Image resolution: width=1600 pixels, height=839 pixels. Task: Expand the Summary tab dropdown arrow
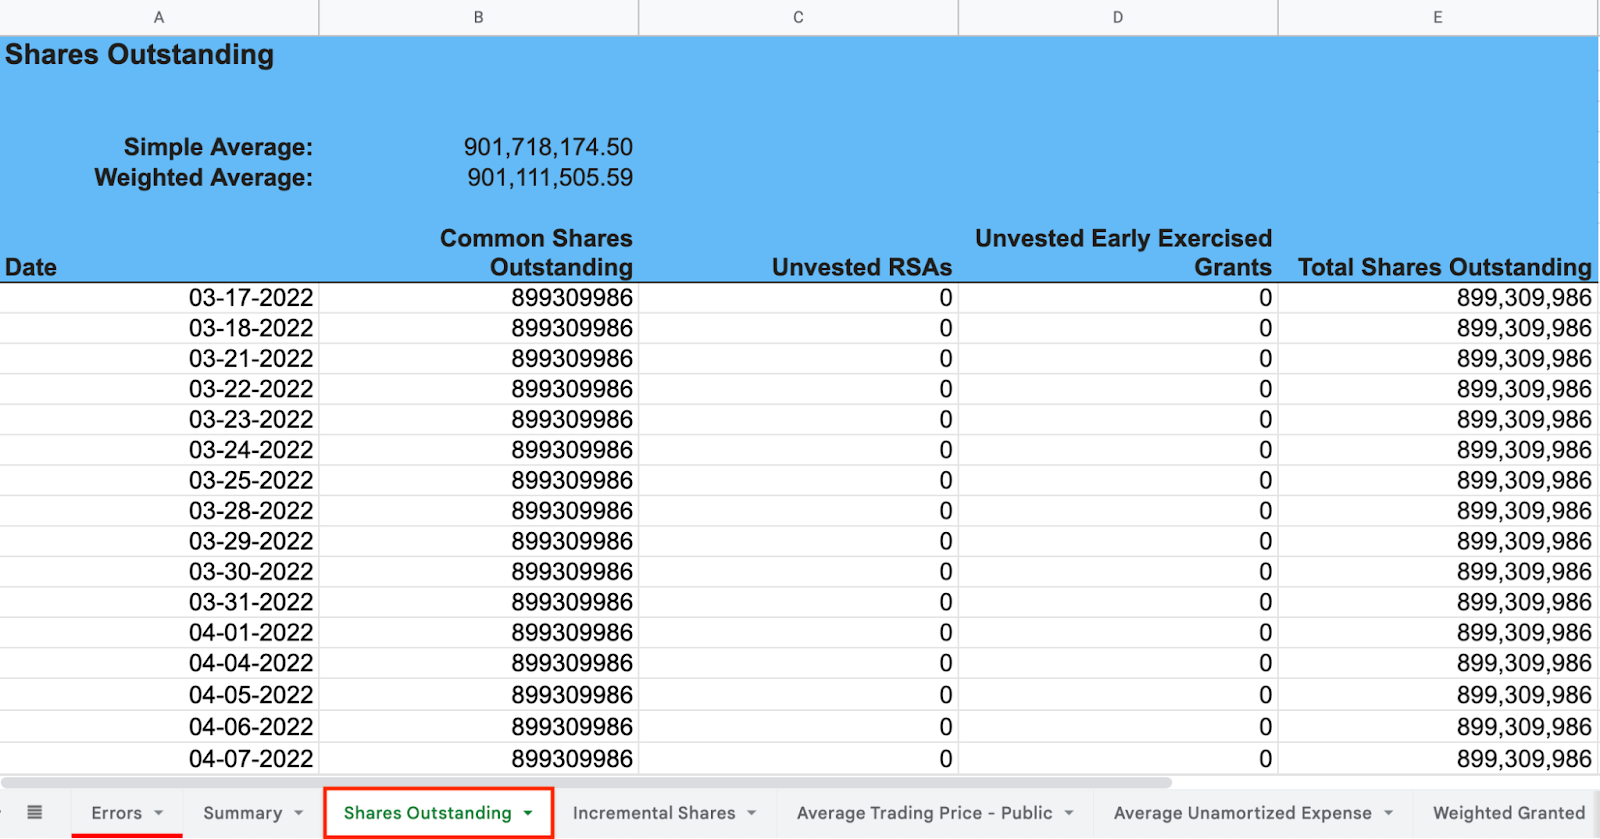pos(299,813)
